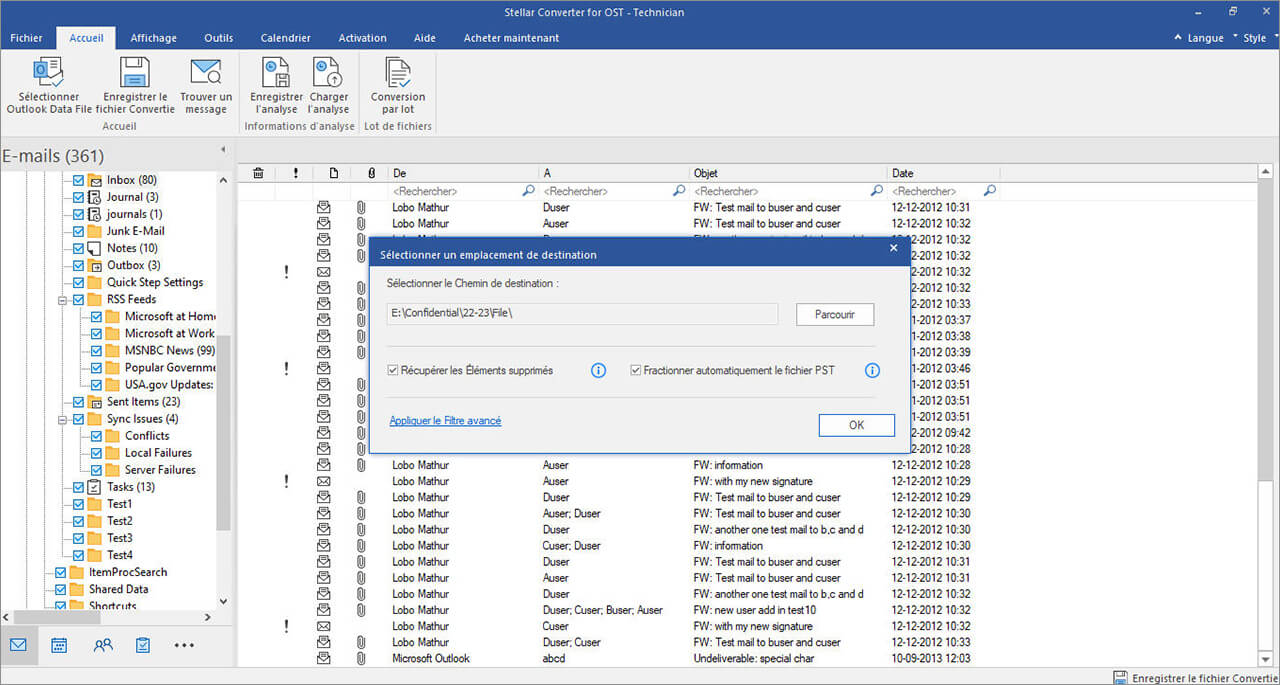Click status bar Enregistrer le fichier Convertie icon

(x=1121, y=678)
